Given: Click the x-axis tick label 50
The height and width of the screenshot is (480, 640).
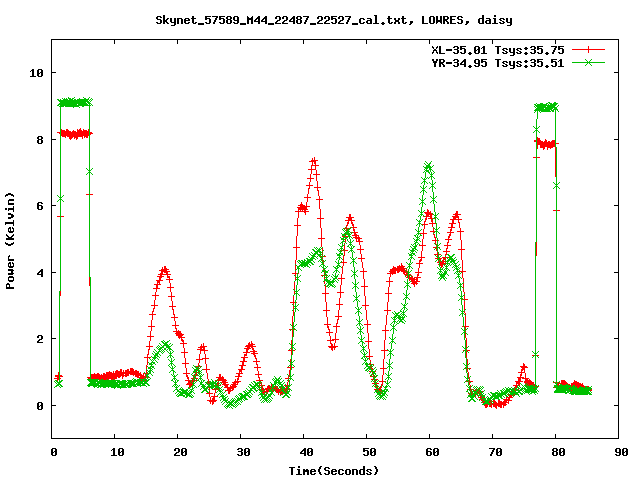Looking at the screenshot, I should coord(369,452).
